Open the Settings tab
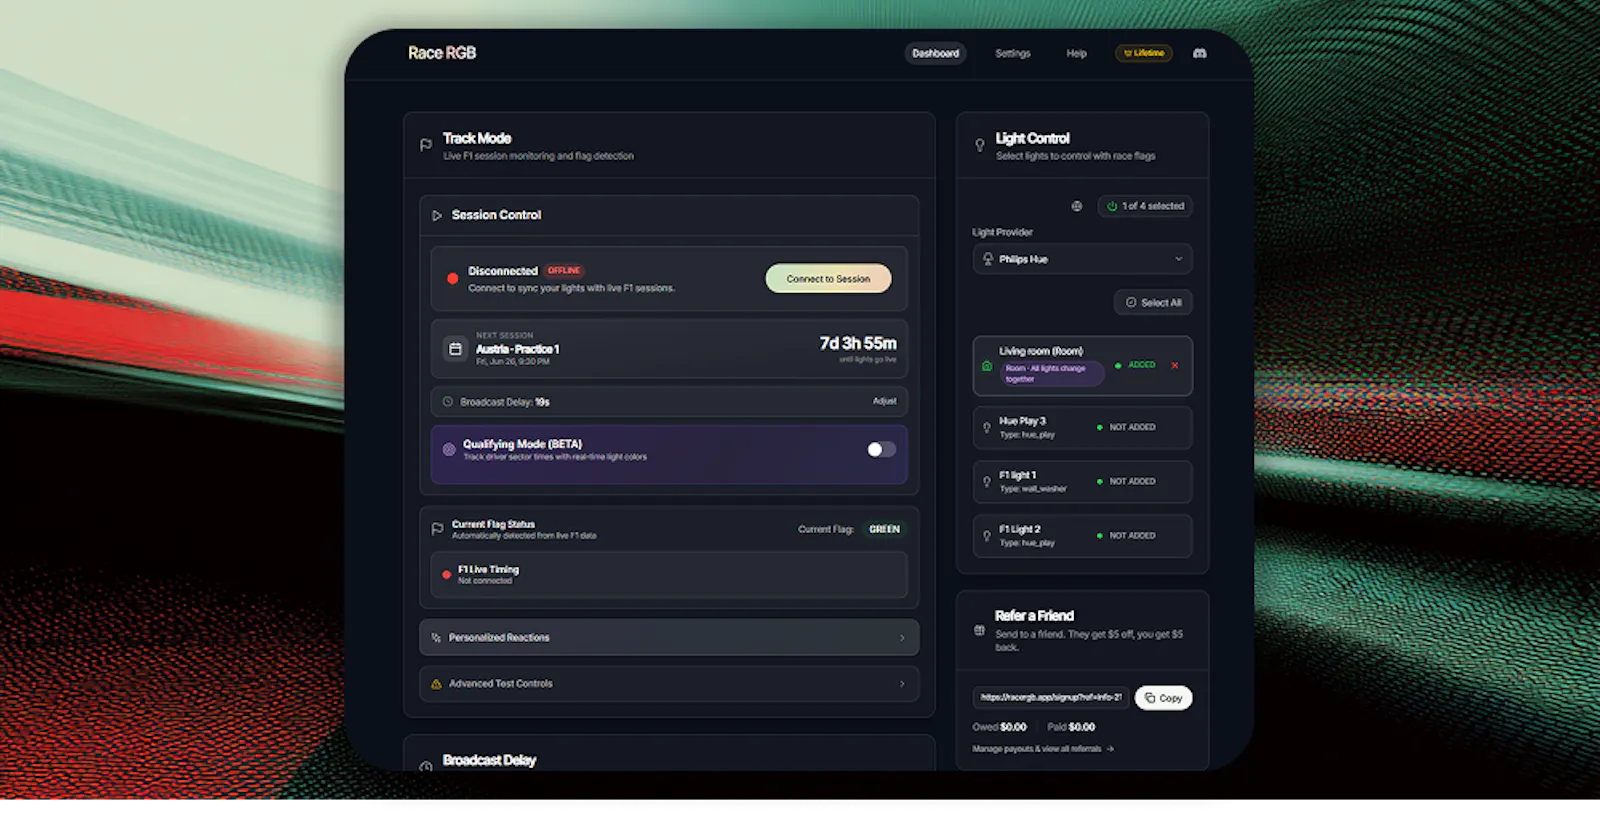 (1012, 53)
